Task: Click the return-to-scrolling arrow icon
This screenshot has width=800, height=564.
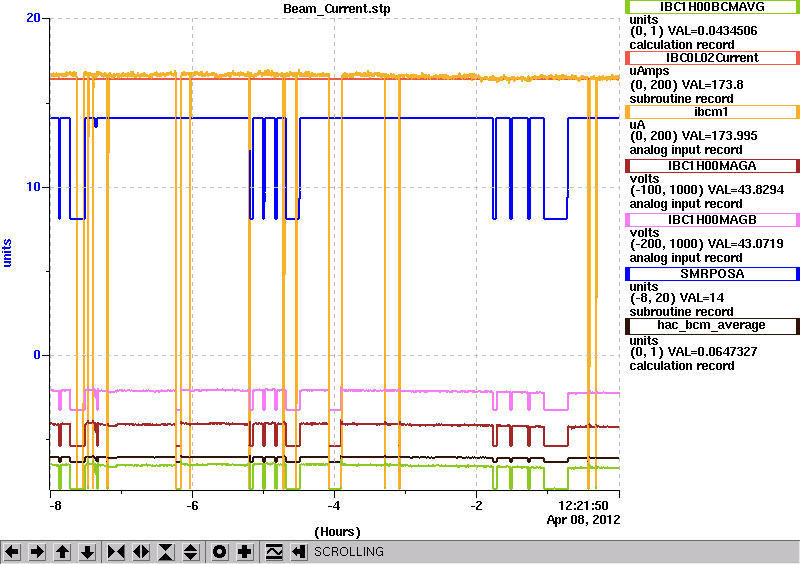Action: pyautogui.click(x=298, y=552)
